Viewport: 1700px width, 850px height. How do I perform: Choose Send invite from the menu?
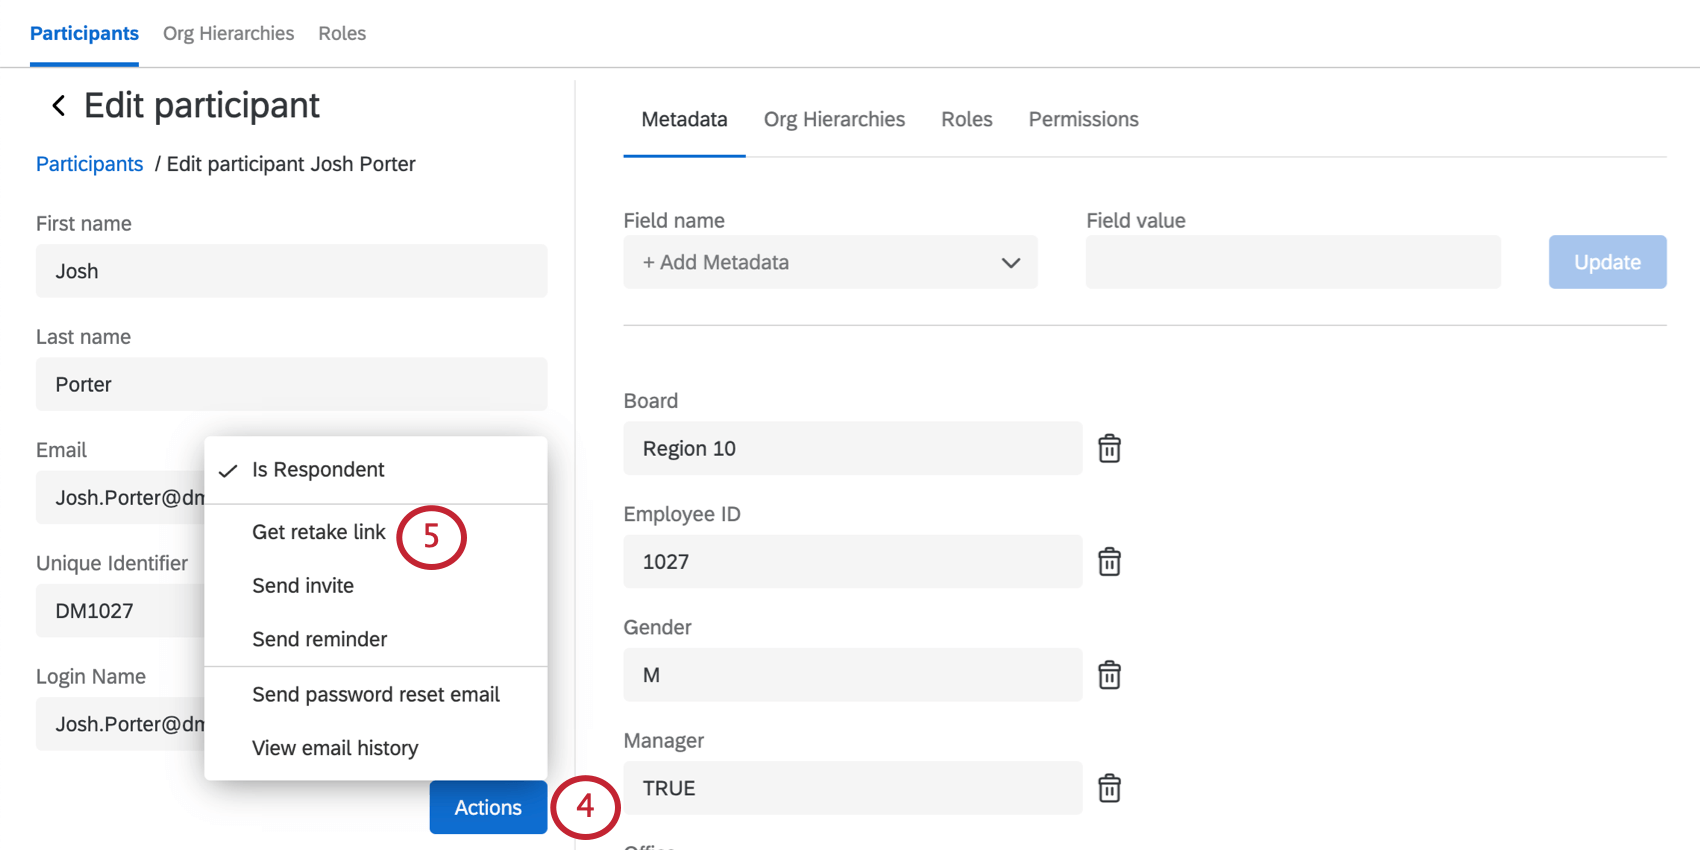303,586
